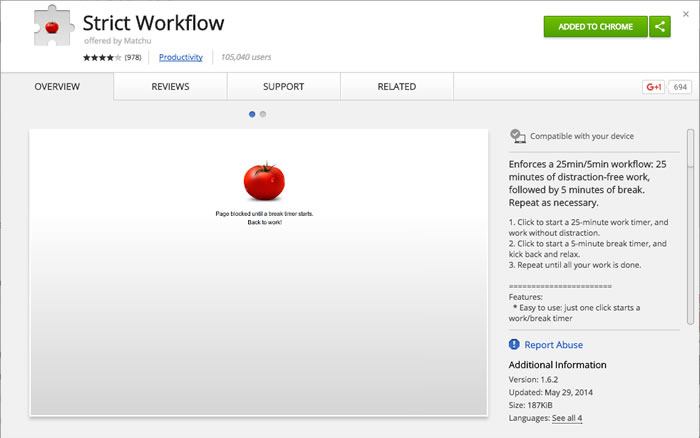The width and height of the screenshot is (700, 438).
Task: Switch to the Support tab
Action: tap(283, 87)
